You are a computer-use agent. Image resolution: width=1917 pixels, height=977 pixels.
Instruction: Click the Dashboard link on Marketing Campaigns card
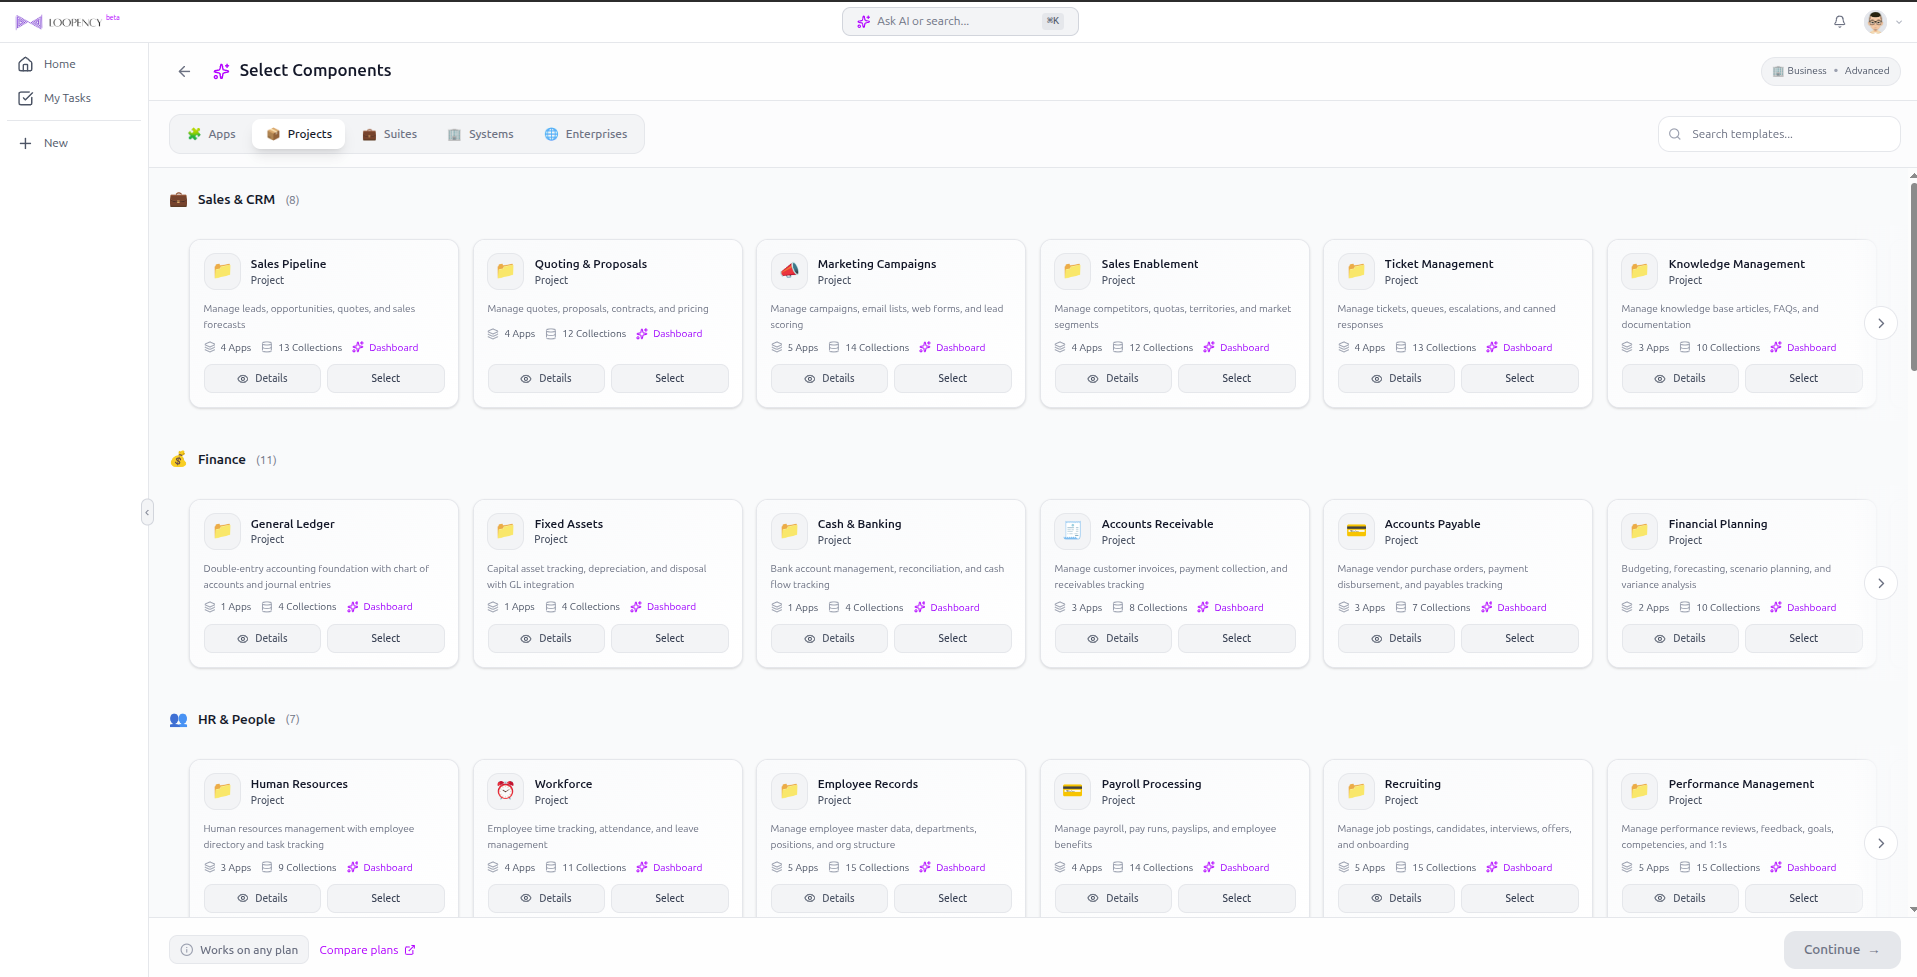[960, 347]
